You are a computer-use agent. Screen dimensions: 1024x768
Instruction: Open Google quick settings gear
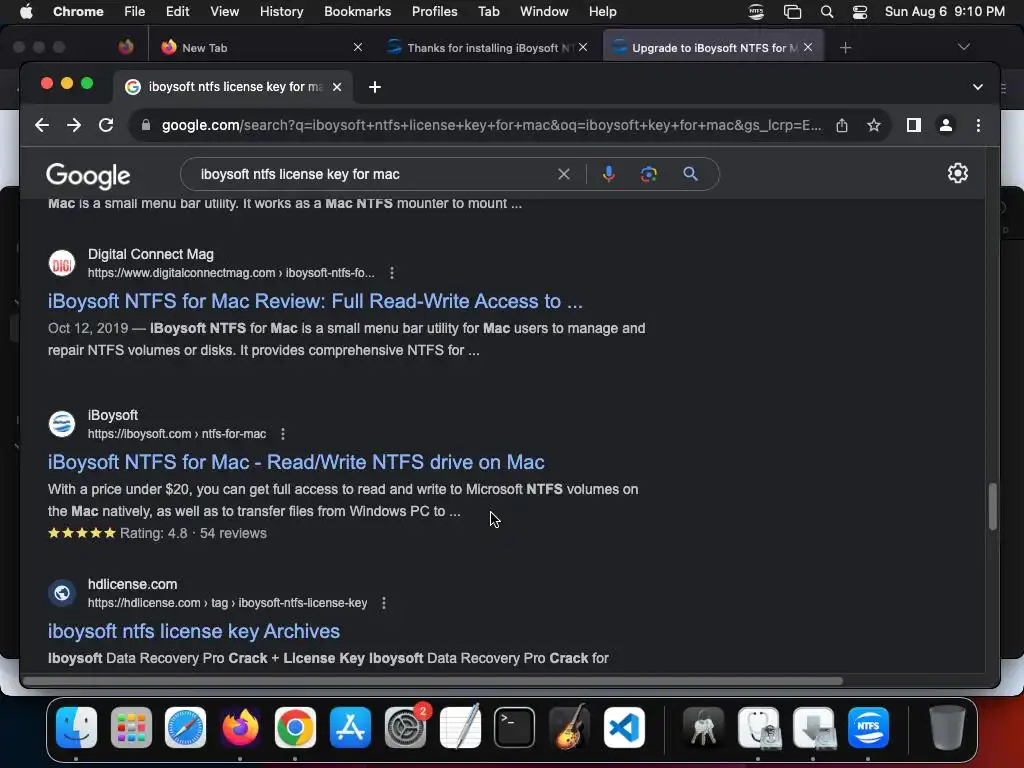tap(957, 173)
